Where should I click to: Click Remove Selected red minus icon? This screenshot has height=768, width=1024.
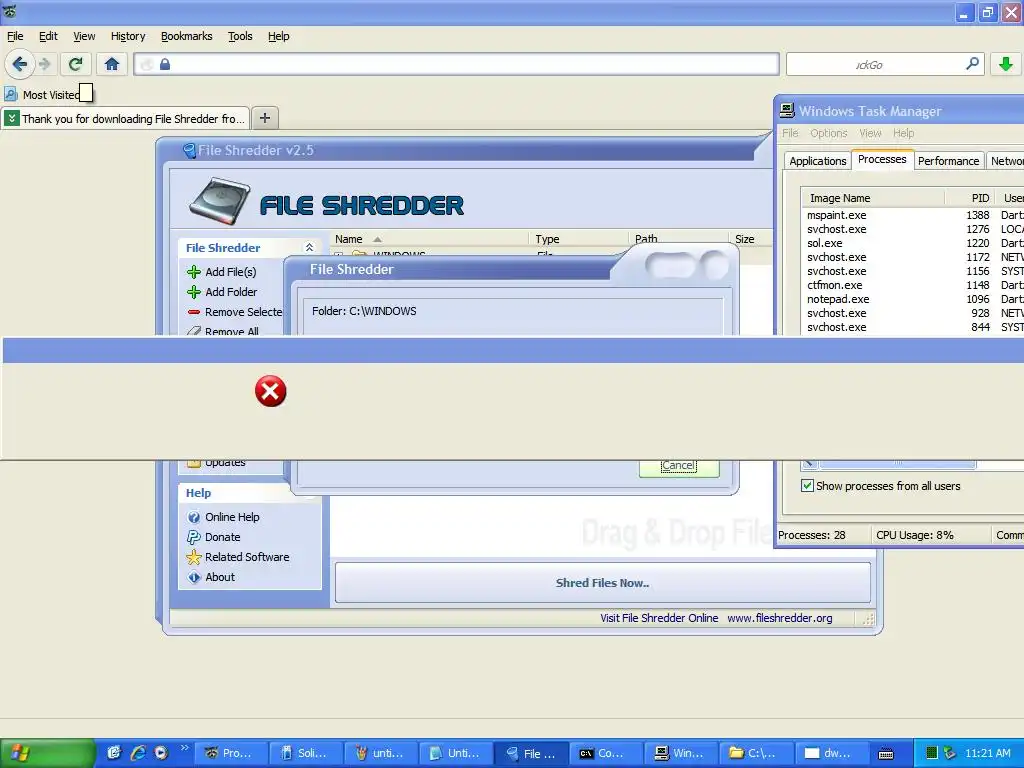194,312
